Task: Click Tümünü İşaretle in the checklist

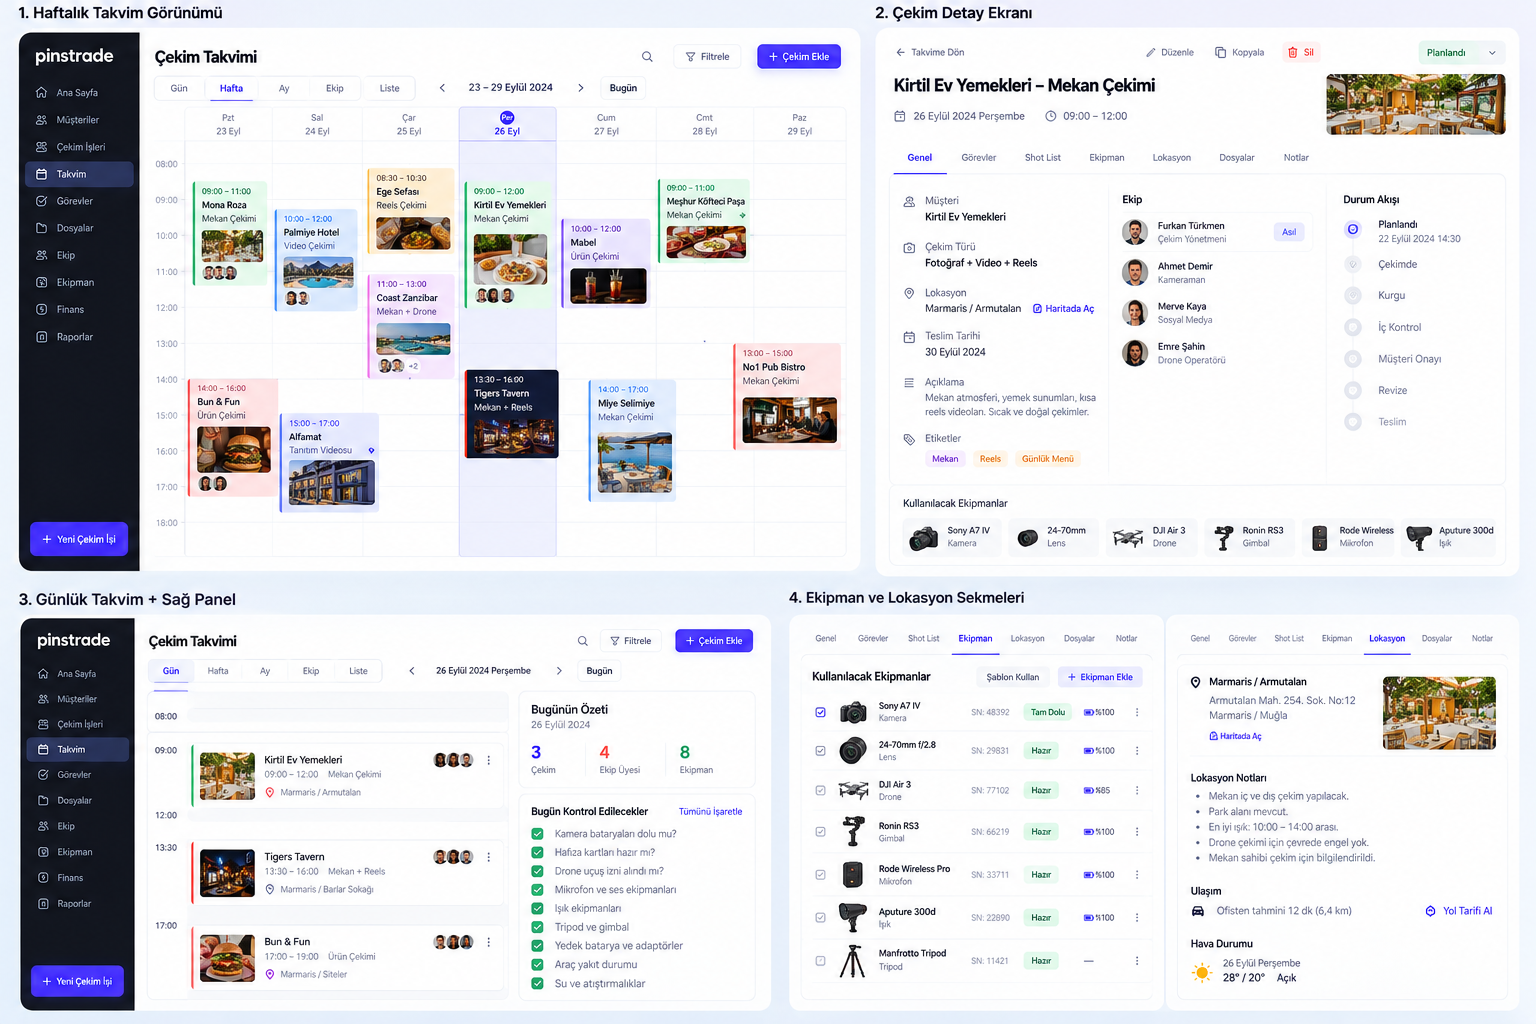Action: pos(711,812)
